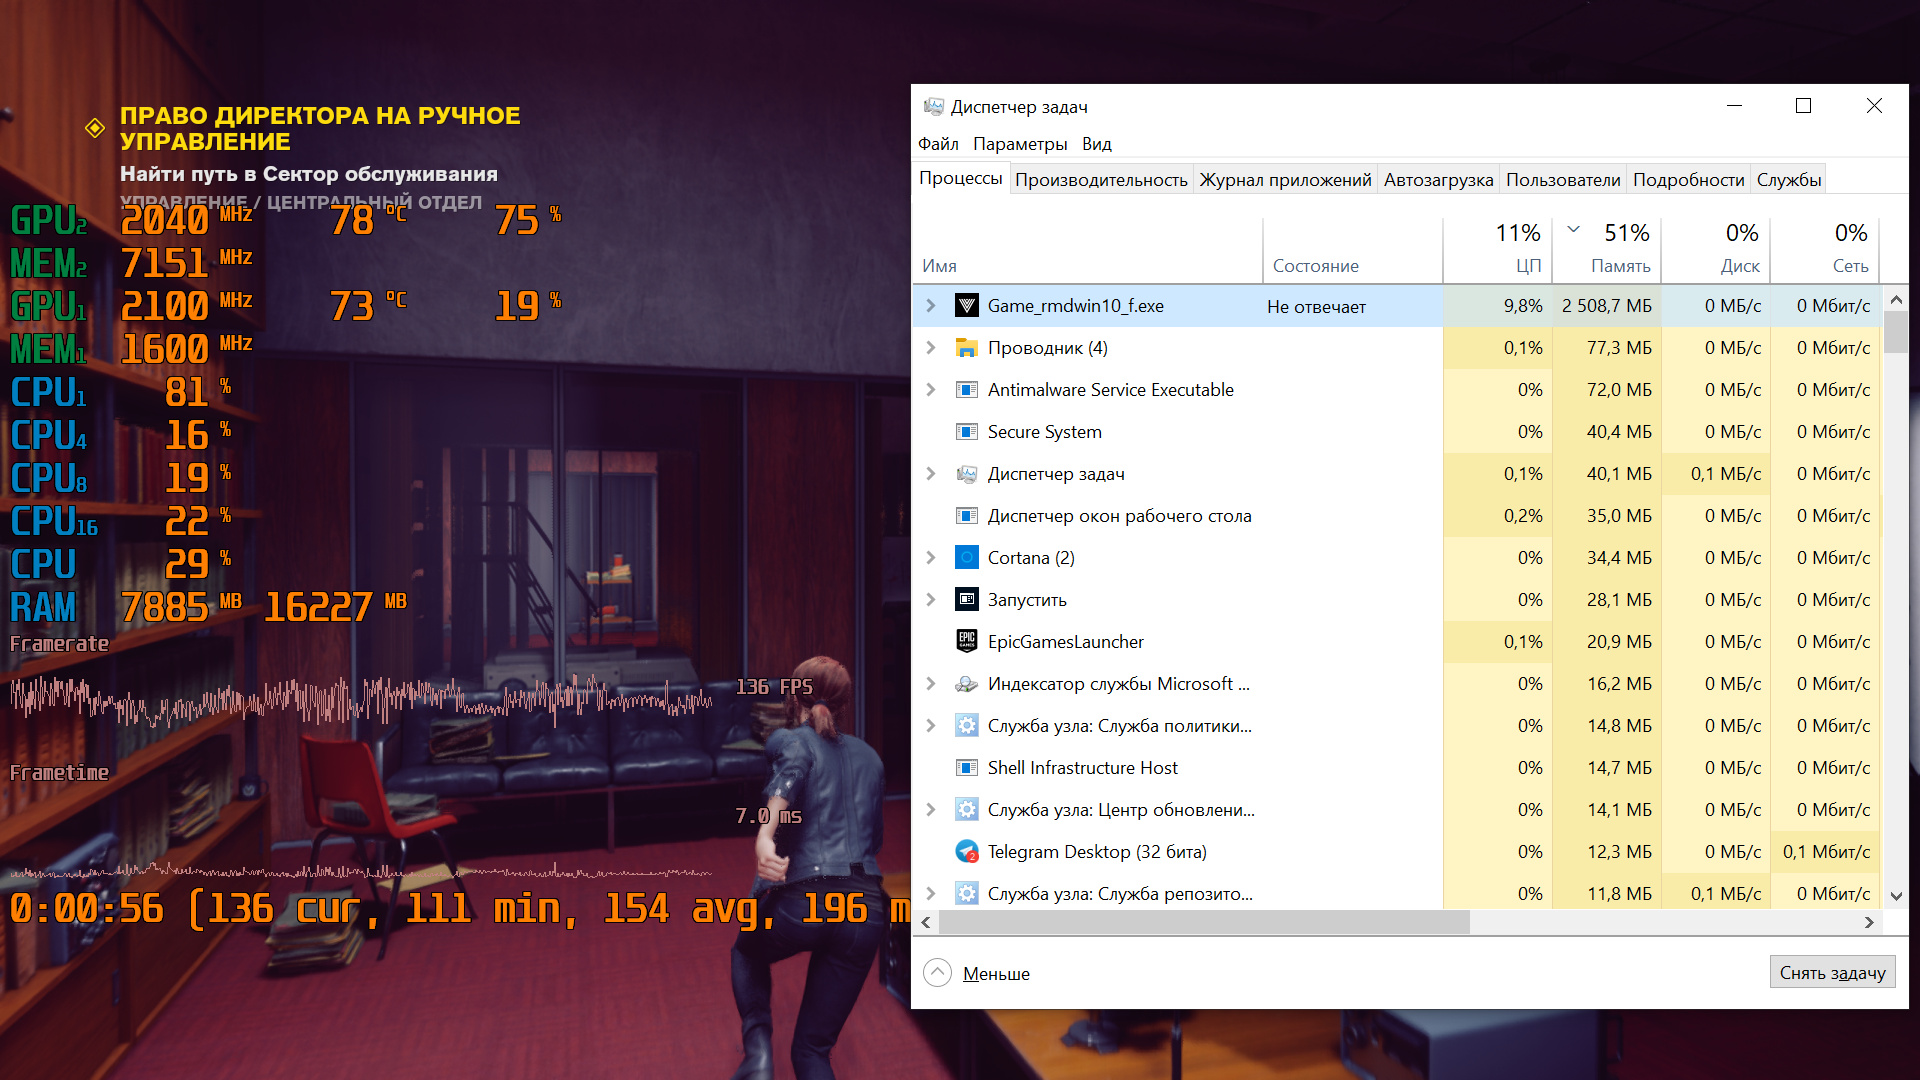Image resolution: width=1920 pixels, height=1080 pixels.
Task: Click the Запустить process icon
Action: click(x=966, y=600)
